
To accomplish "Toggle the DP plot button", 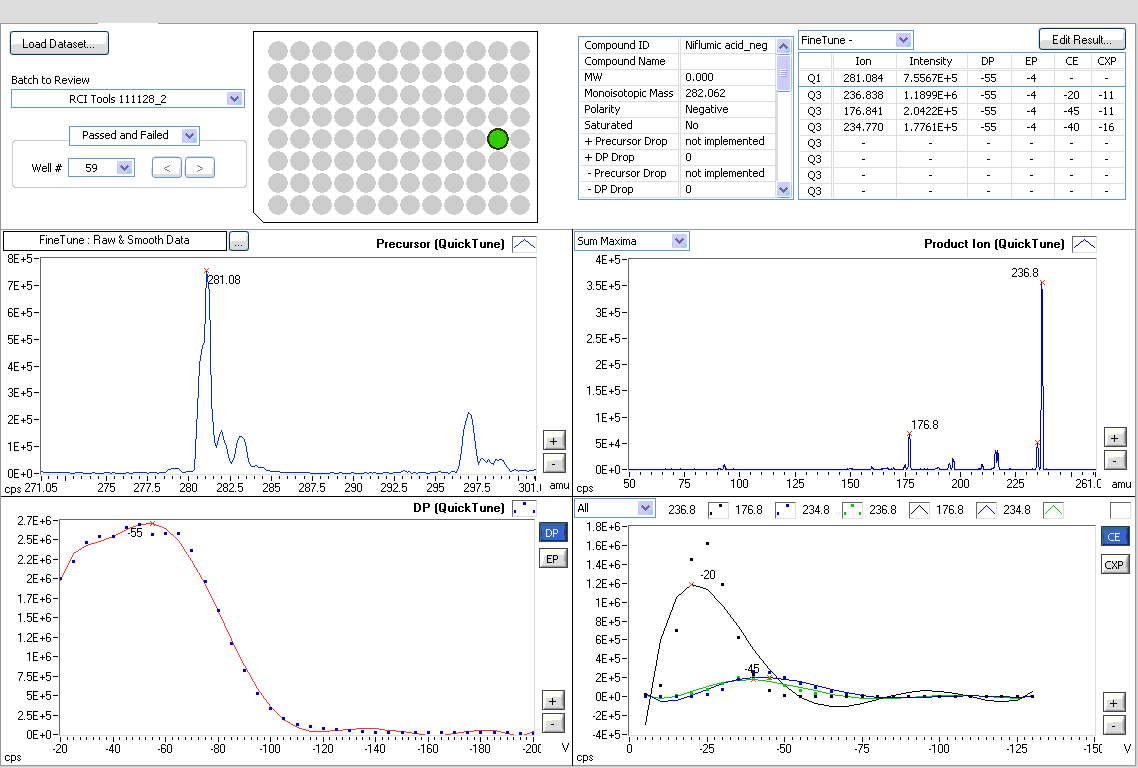I will (552, 533).
